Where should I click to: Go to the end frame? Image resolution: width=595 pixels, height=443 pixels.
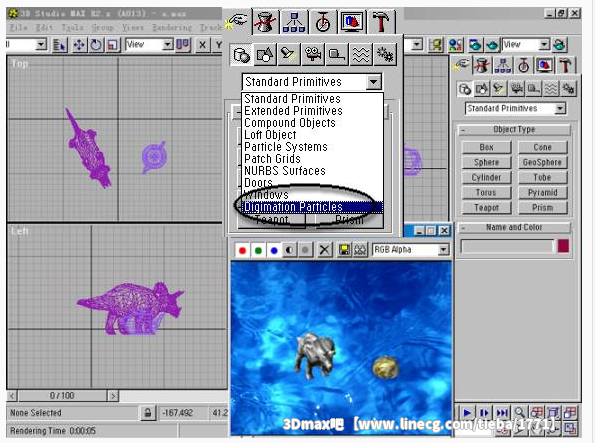(x=502, y=413)
